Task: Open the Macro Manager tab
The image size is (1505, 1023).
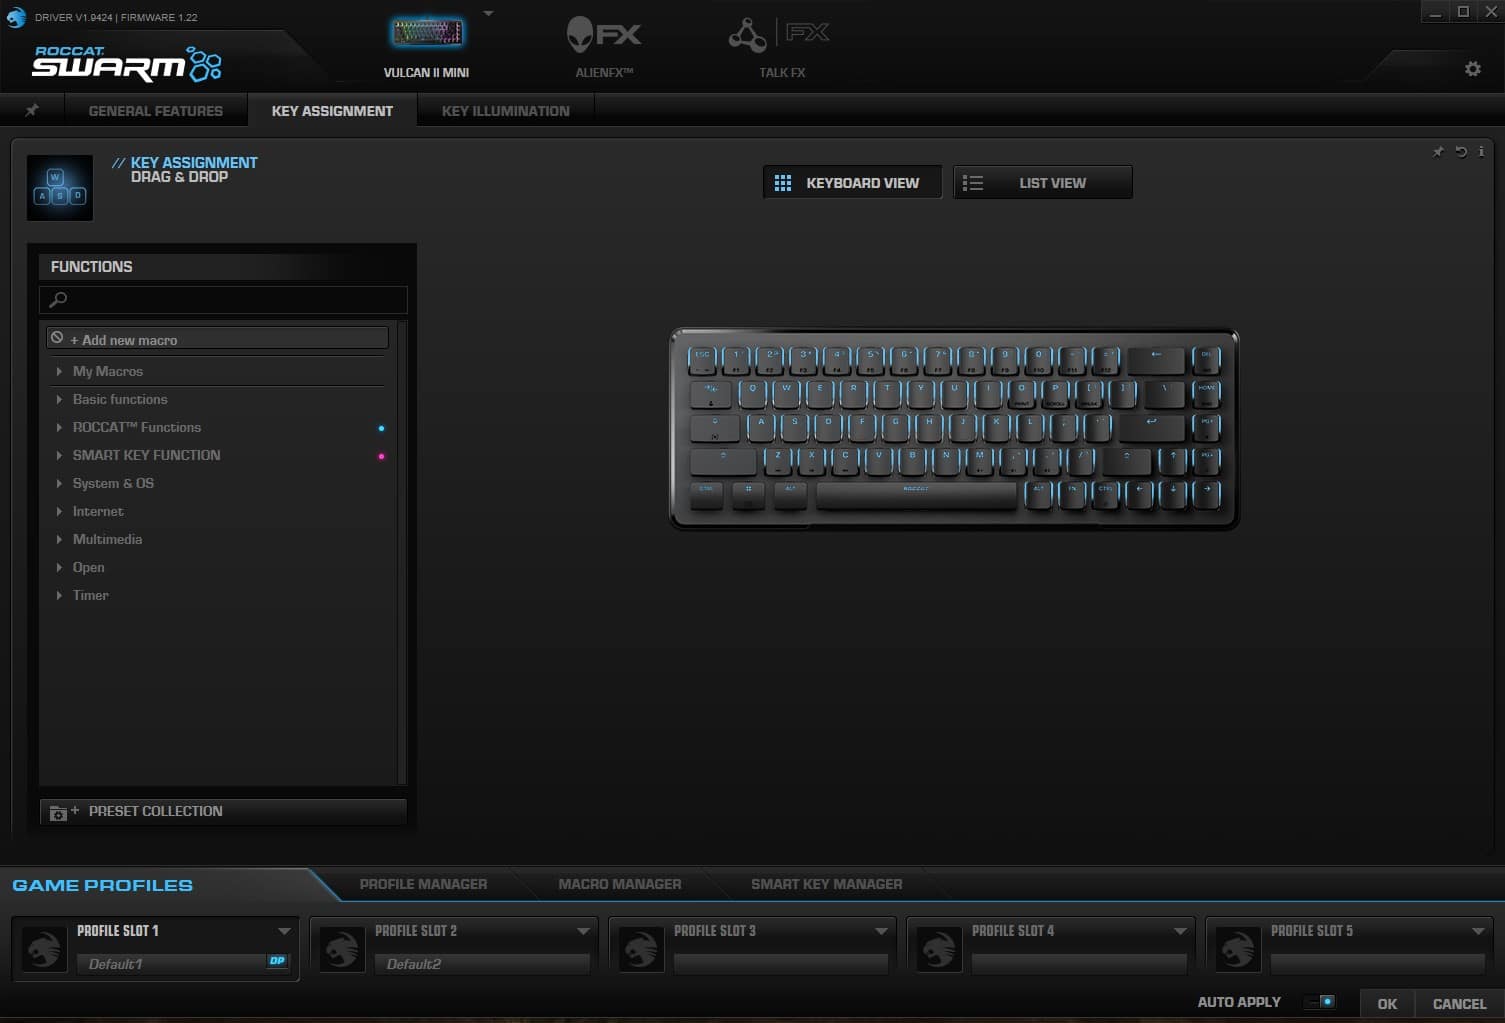Action: pos(620,884)
